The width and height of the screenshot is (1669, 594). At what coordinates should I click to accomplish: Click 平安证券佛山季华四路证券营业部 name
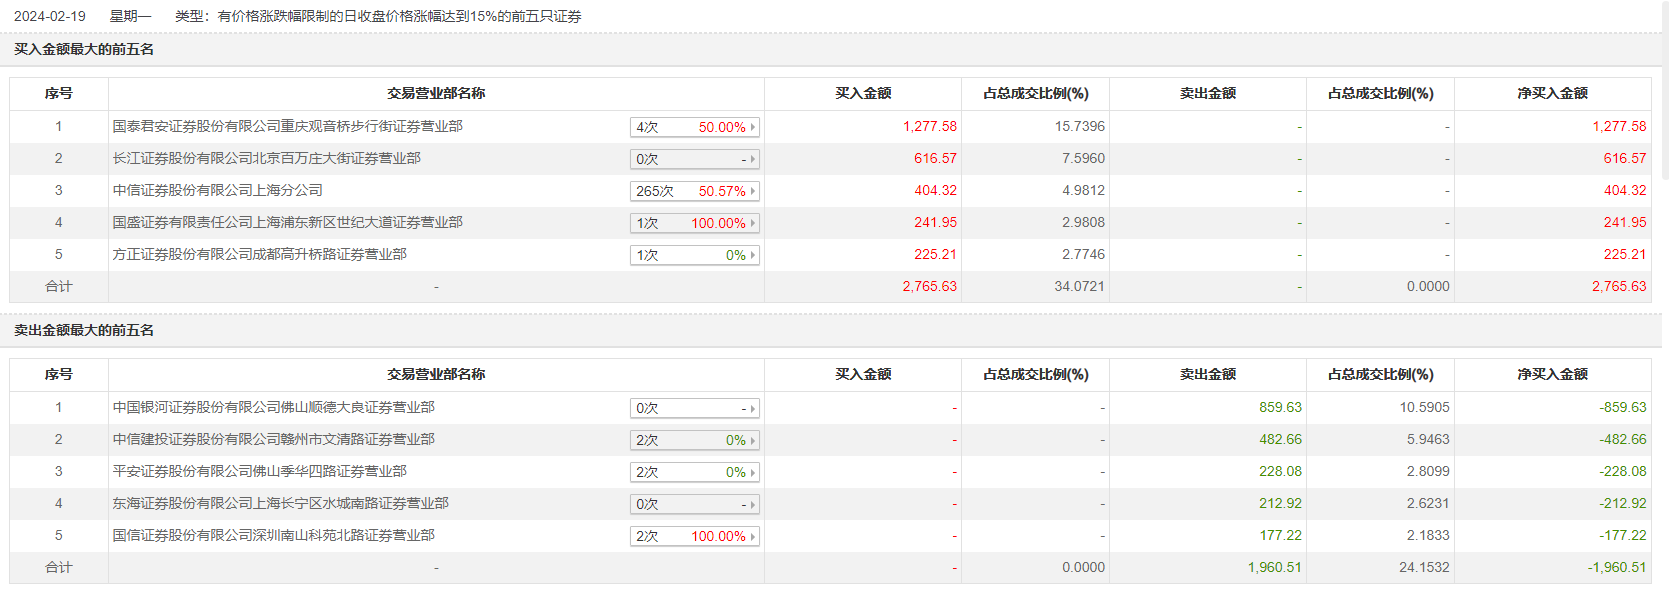[x=259, y=471]
